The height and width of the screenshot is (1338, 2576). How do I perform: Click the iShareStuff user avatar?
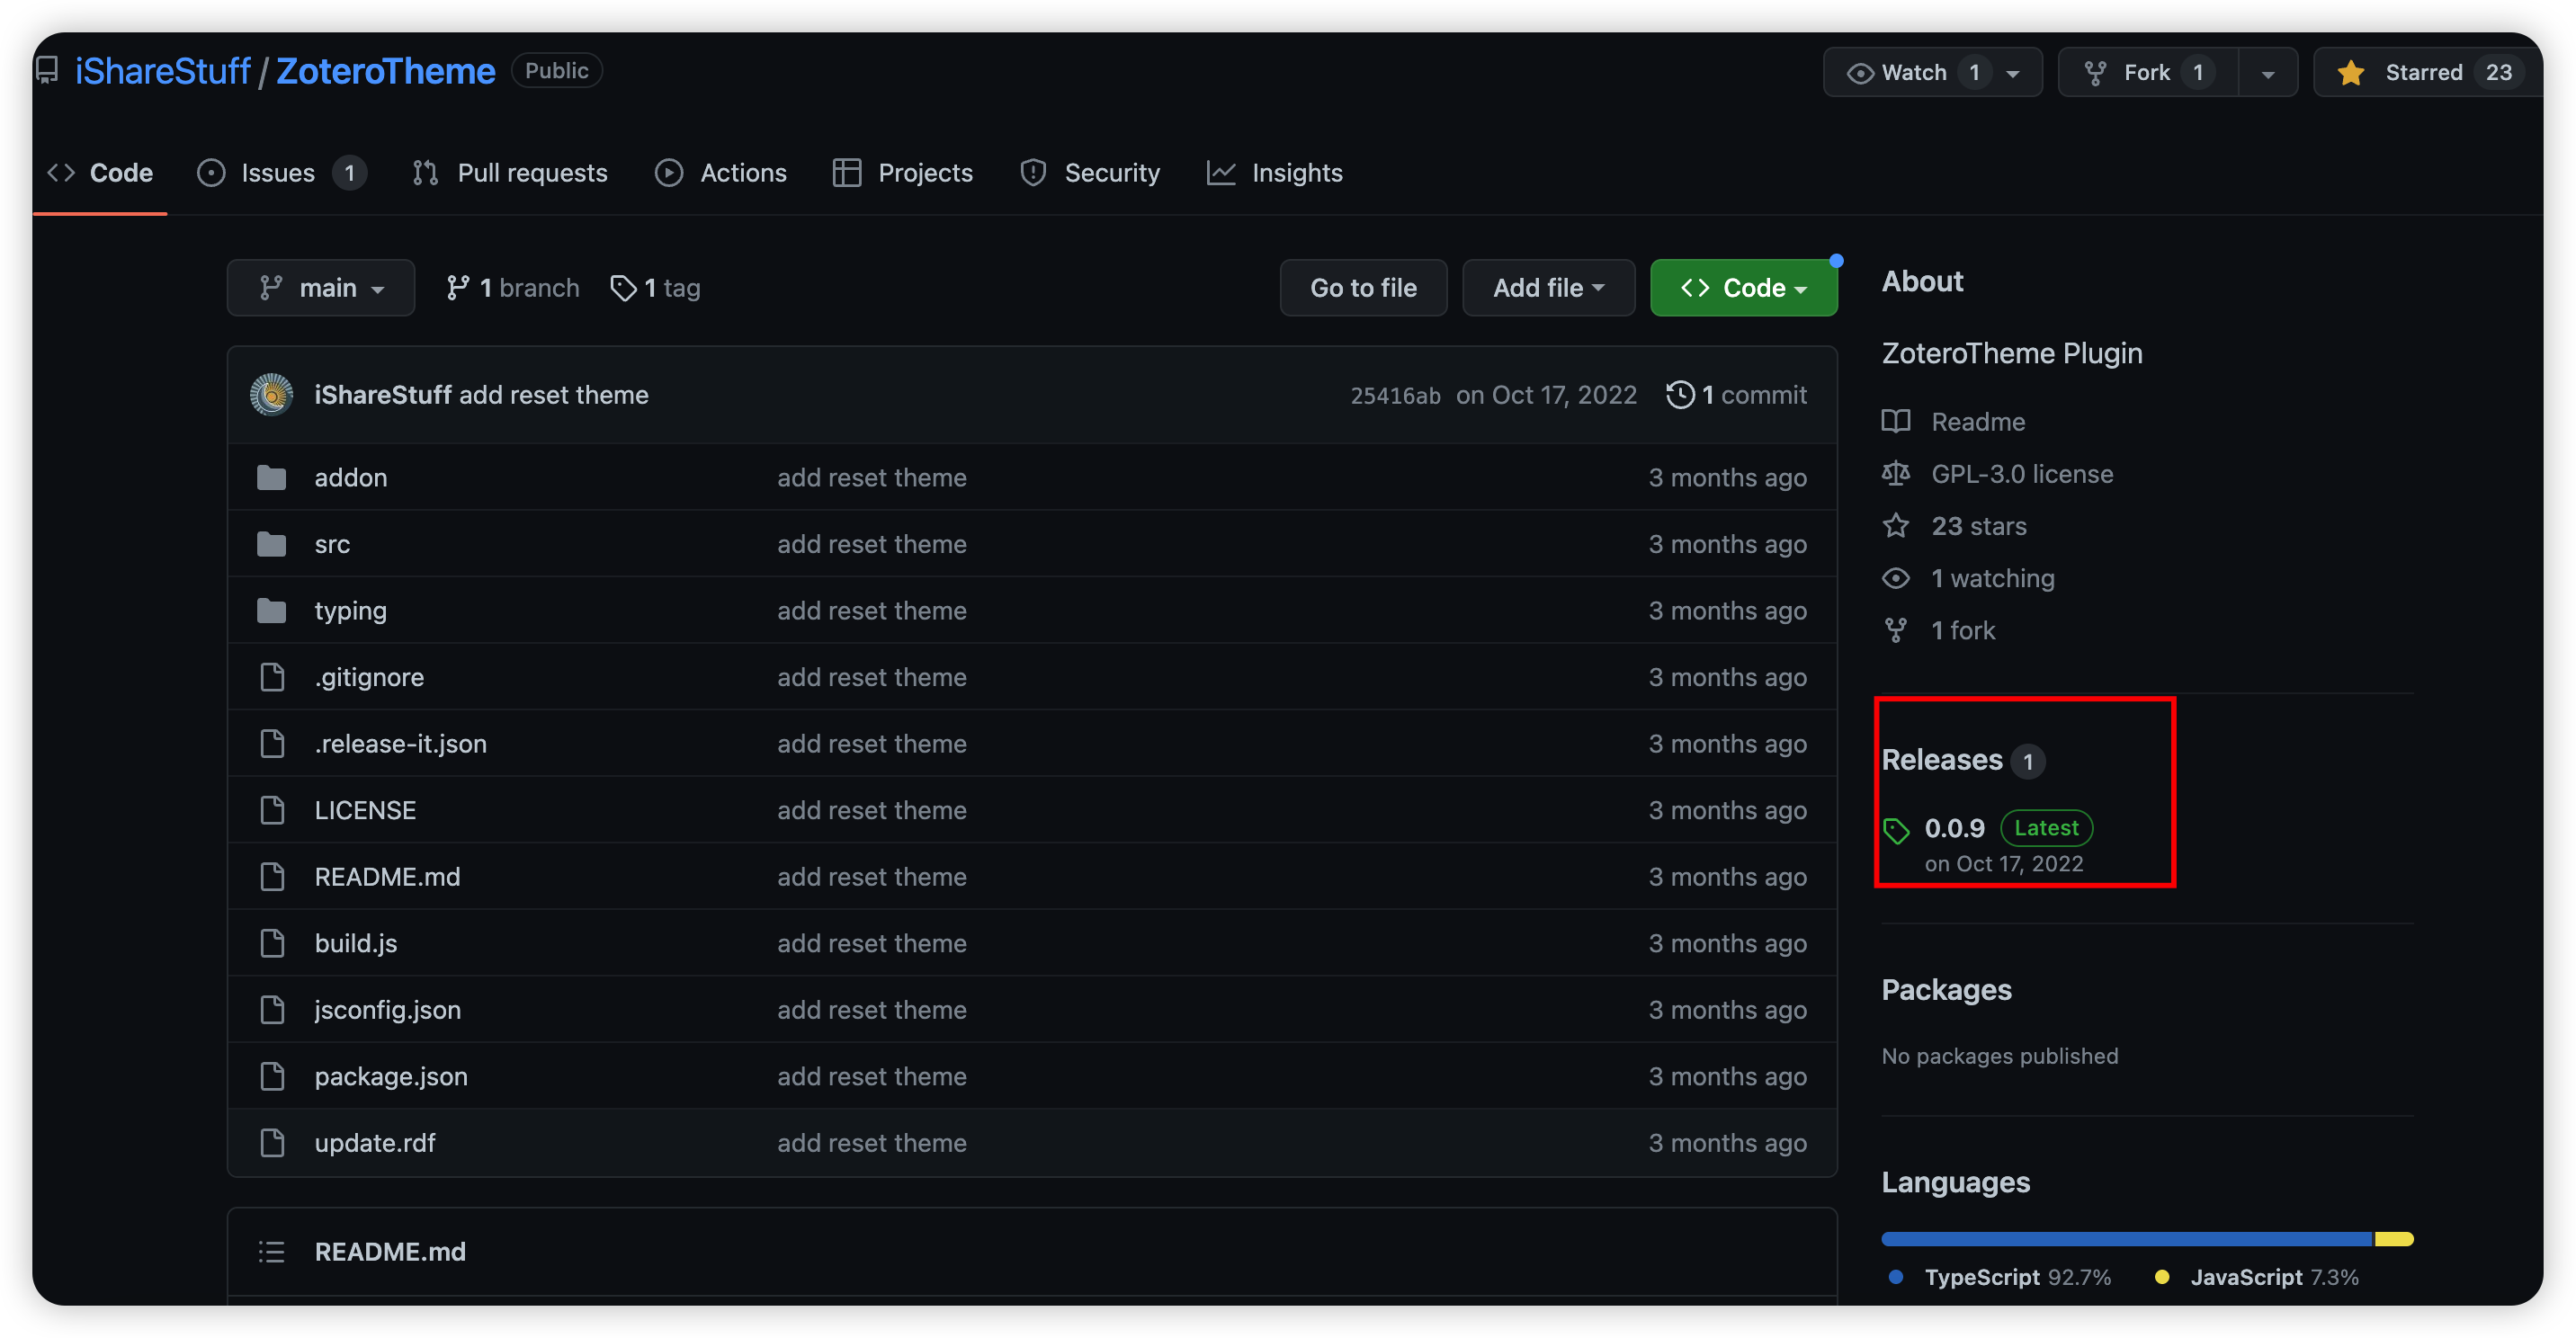tap(271, 394)
